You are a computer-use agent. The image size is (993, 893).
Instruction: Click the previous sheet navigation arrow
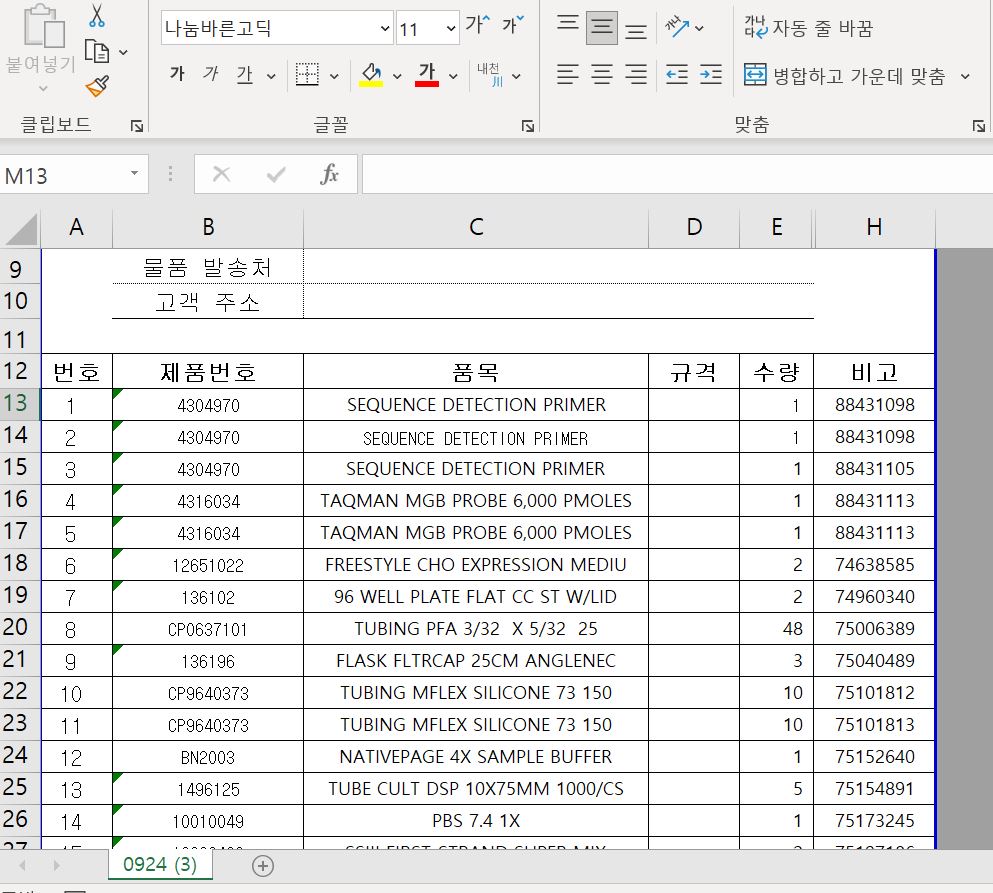coord(23,865)
